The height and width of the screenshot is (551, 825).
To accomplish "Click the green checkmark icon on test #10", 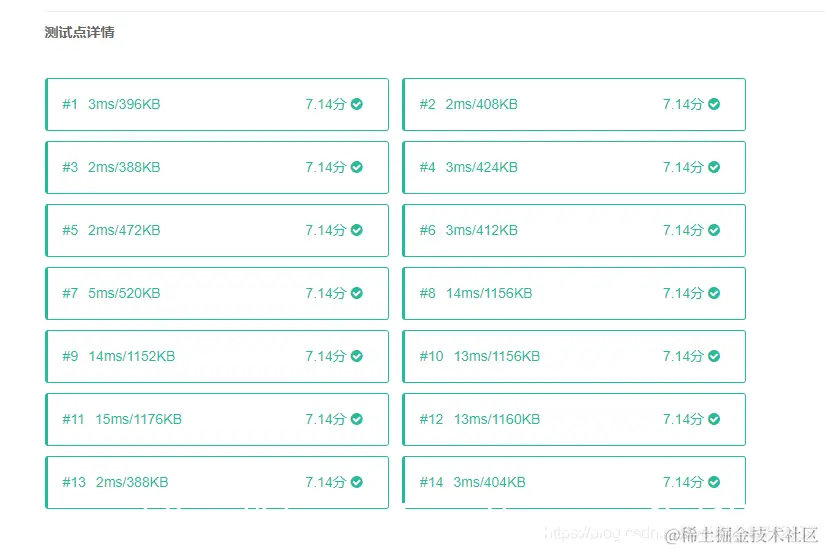I will (x=714, y=356).
